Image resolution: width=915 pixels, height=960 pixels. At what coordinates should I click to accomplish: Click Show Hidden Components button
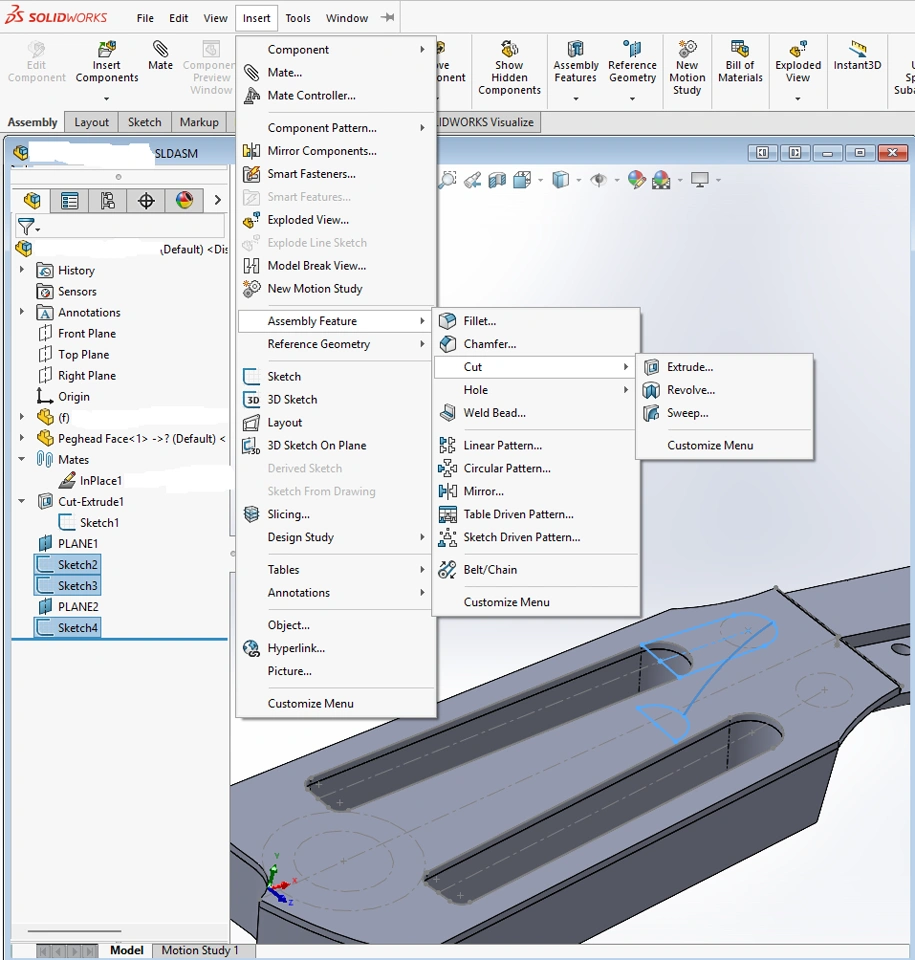pos(509,67)
